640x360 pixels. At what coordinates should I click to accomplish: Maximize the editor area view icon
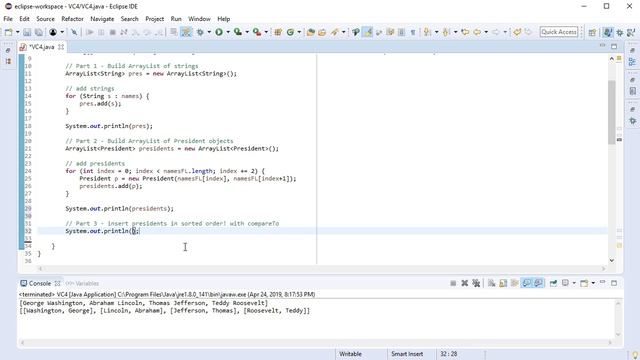point(614,47)
